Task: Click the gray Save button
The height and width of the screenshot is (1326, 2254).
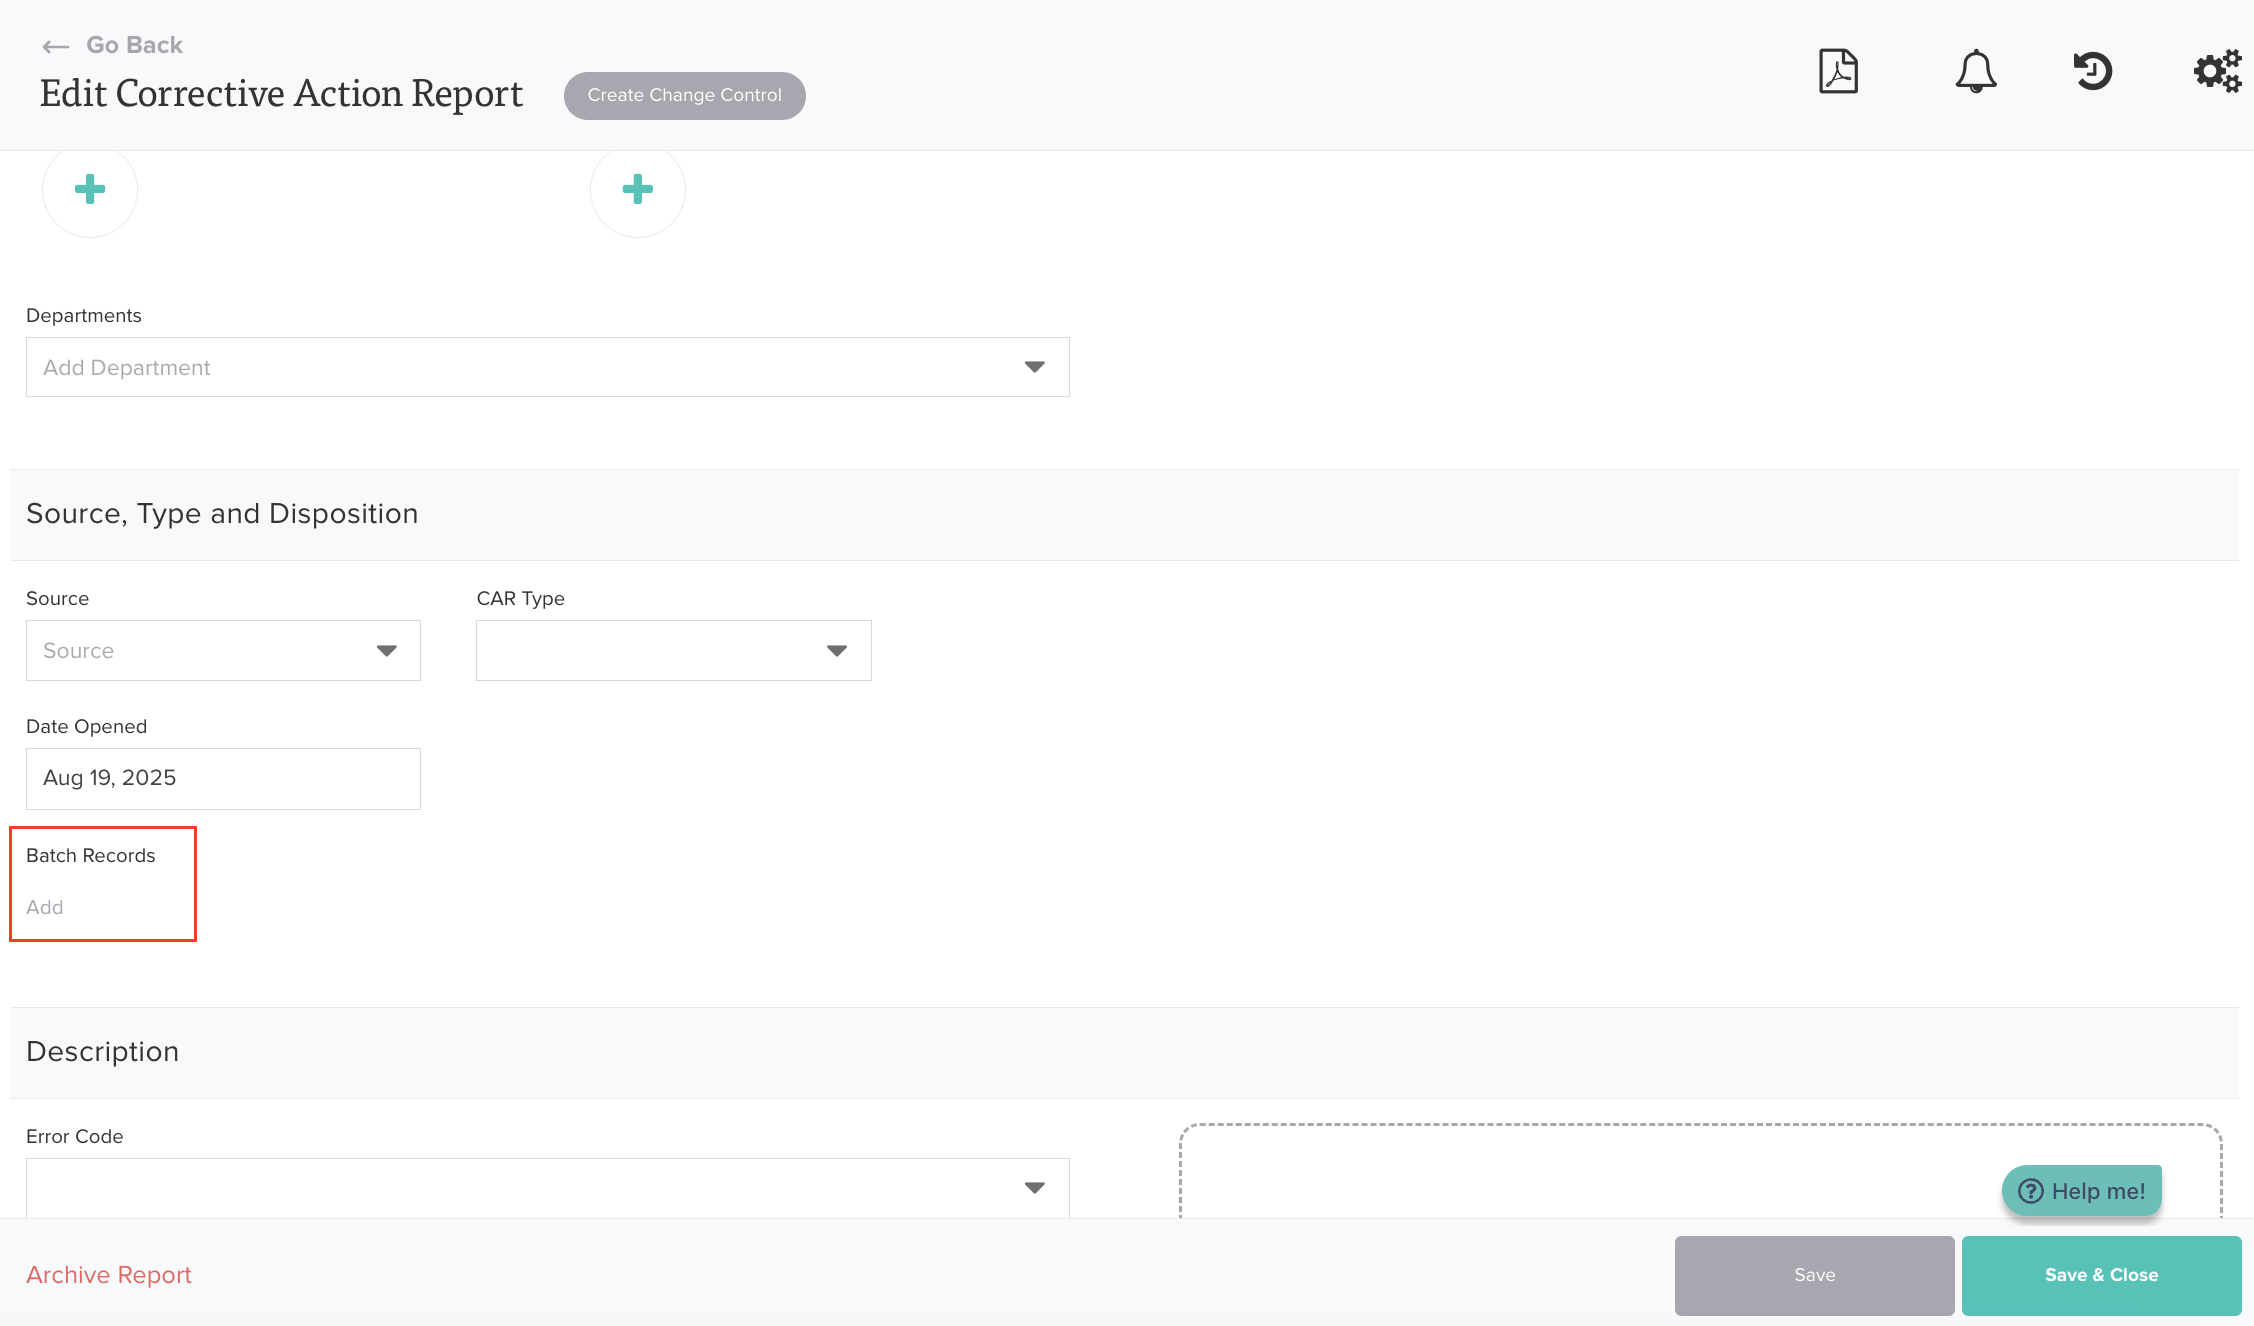Action: pos(1814,1275)
